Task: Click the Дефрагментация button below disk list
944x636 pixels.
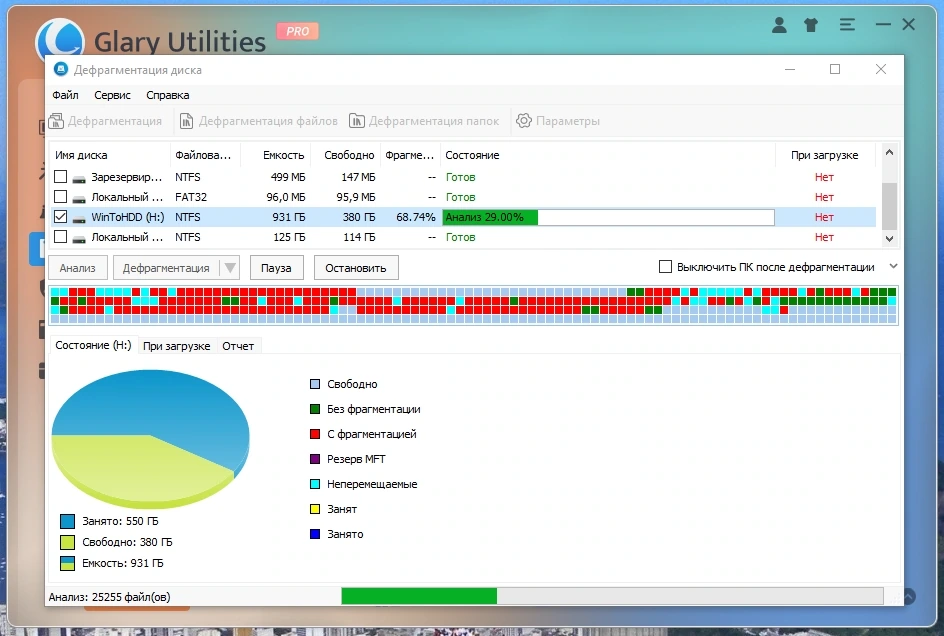Action: pos(166,268)
